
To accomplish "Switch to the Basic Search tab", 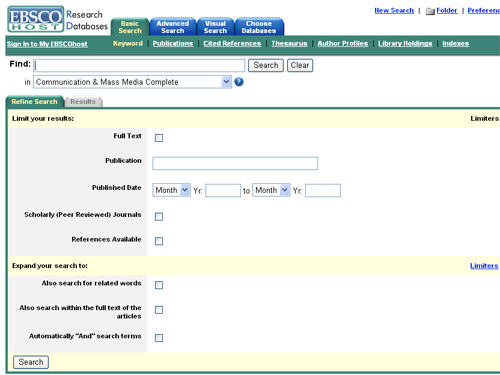I will coord(130,27).
